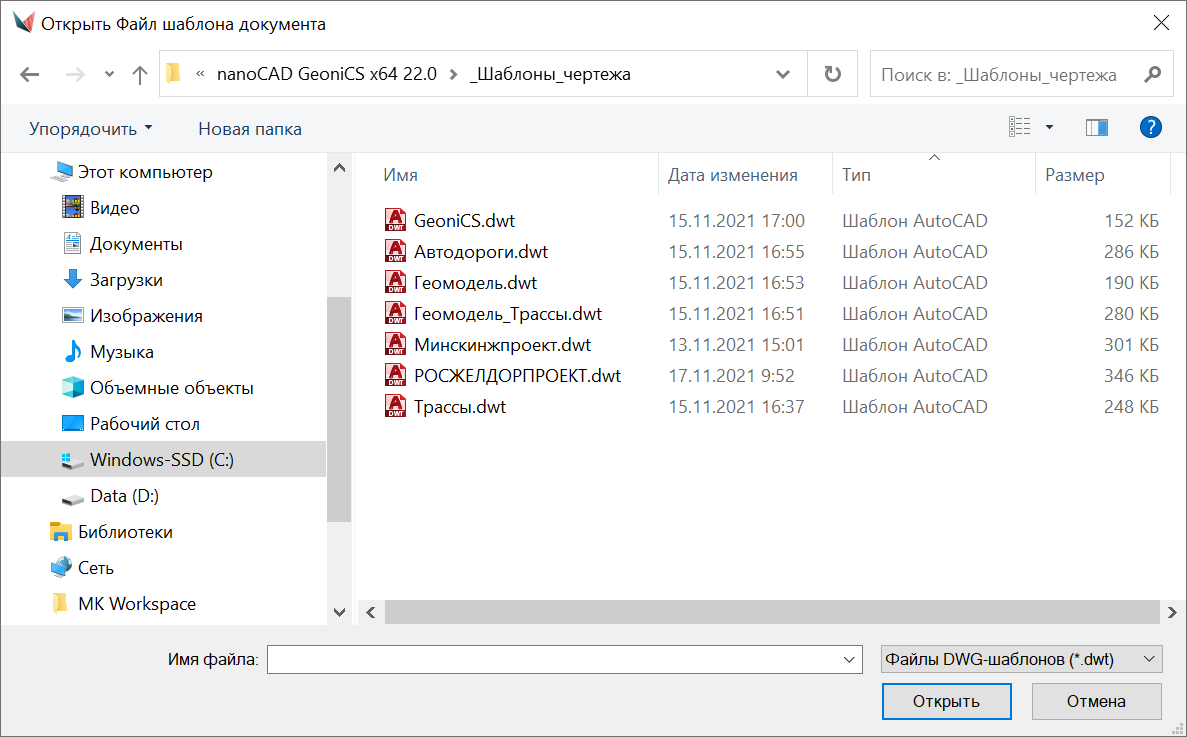This screenshot has width=1187, height=737.
Task: Go up one folder level
Action: point(140,75)
